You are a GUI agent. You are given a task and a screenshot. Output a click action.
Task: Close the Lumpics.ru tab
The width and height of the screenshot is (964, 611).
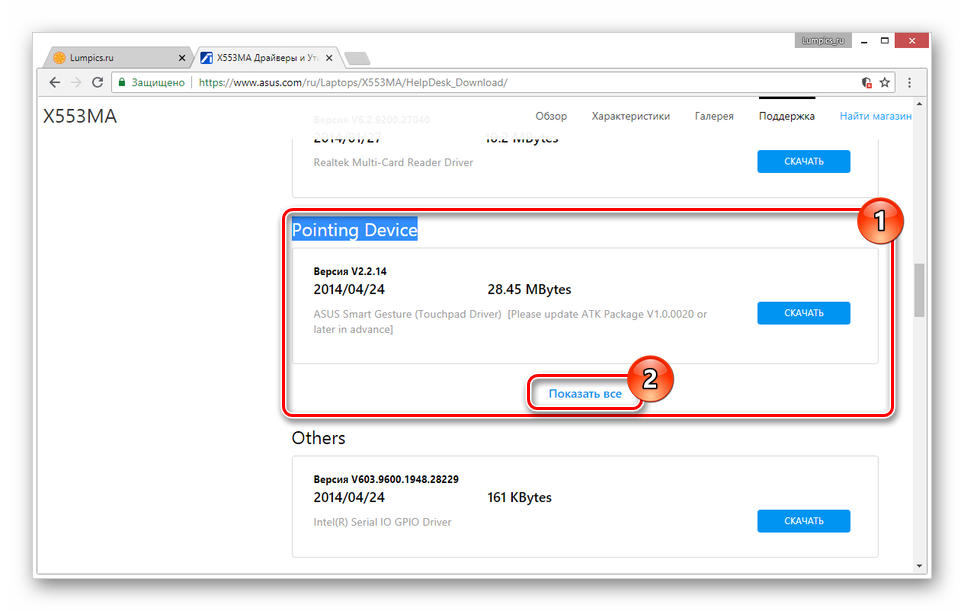point(182,57)
